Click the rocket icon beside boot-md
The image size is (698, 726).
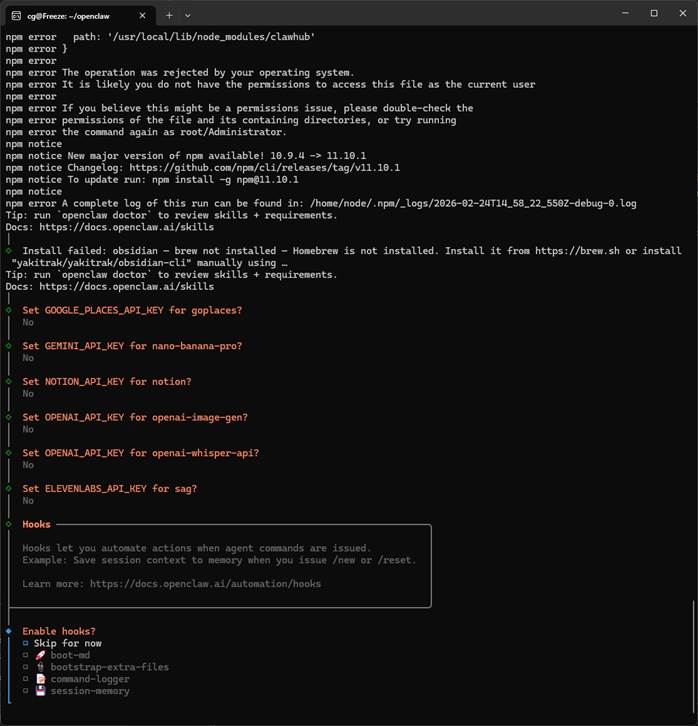pyautogui.click(x=40, y=655)
